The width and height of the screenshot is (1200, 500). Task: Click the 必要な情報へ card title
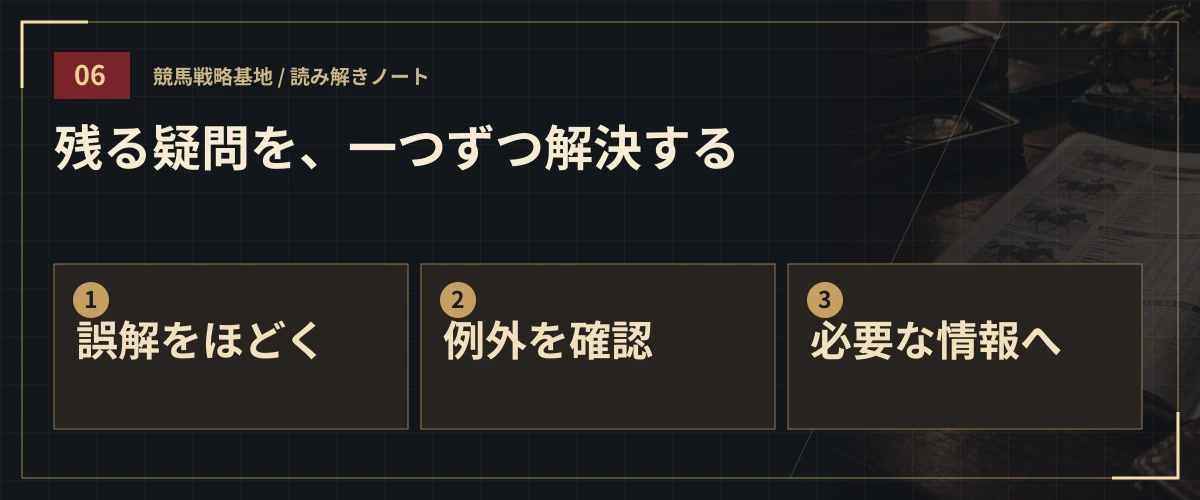point(935,342)
